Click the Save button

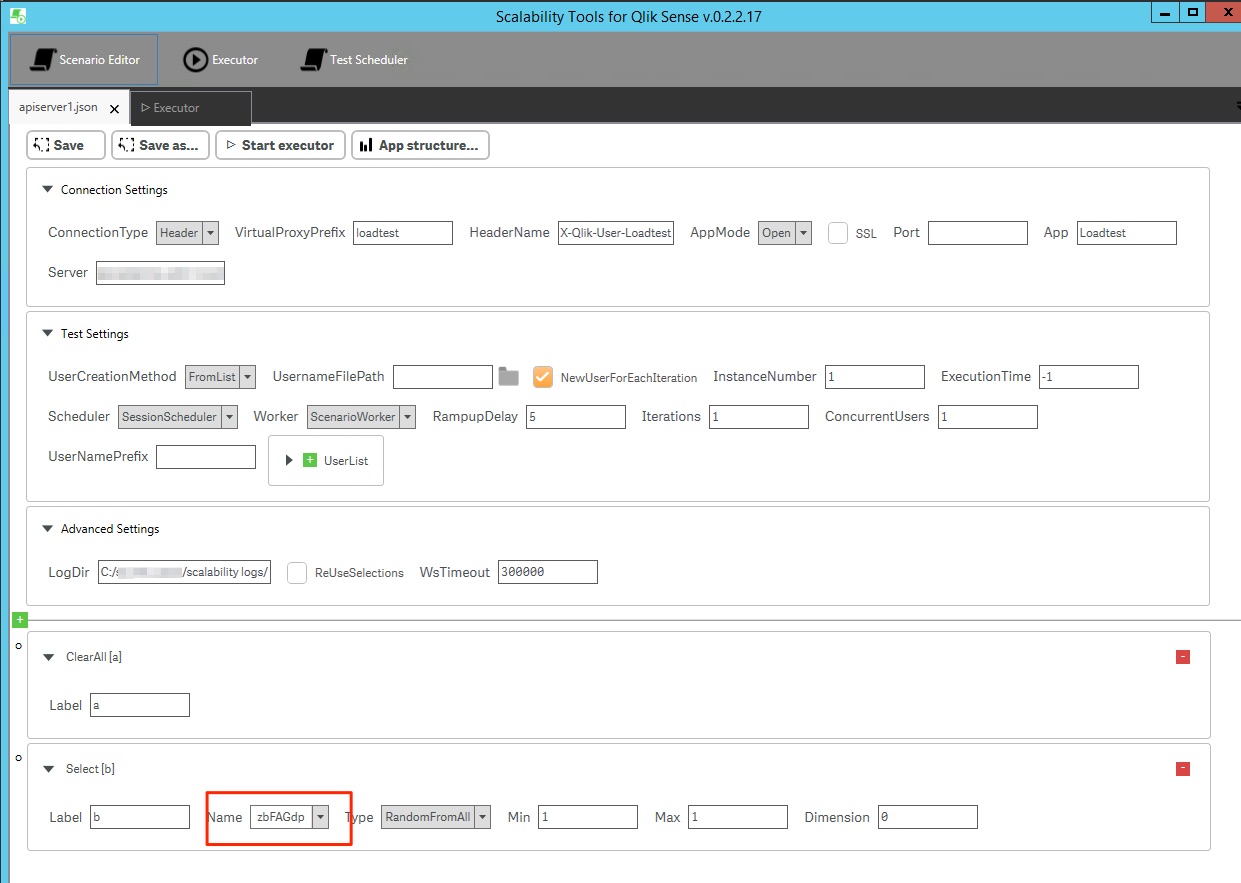click(x=66, y=145)
